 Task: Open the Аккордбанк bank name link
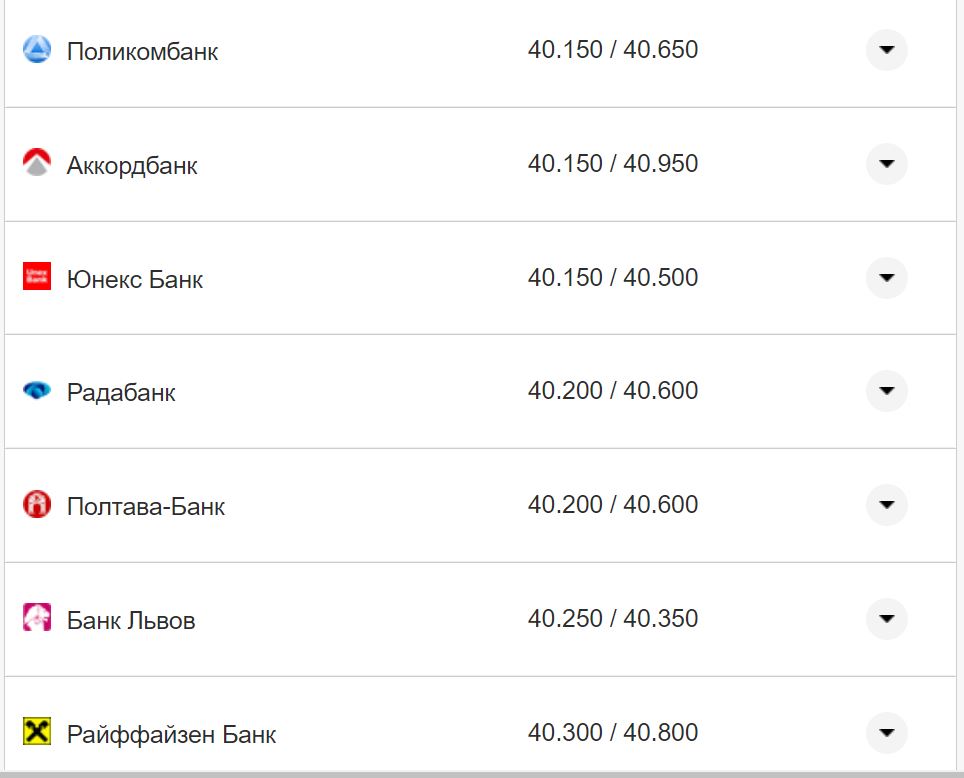pyautogui.click(x=132, y=166)
